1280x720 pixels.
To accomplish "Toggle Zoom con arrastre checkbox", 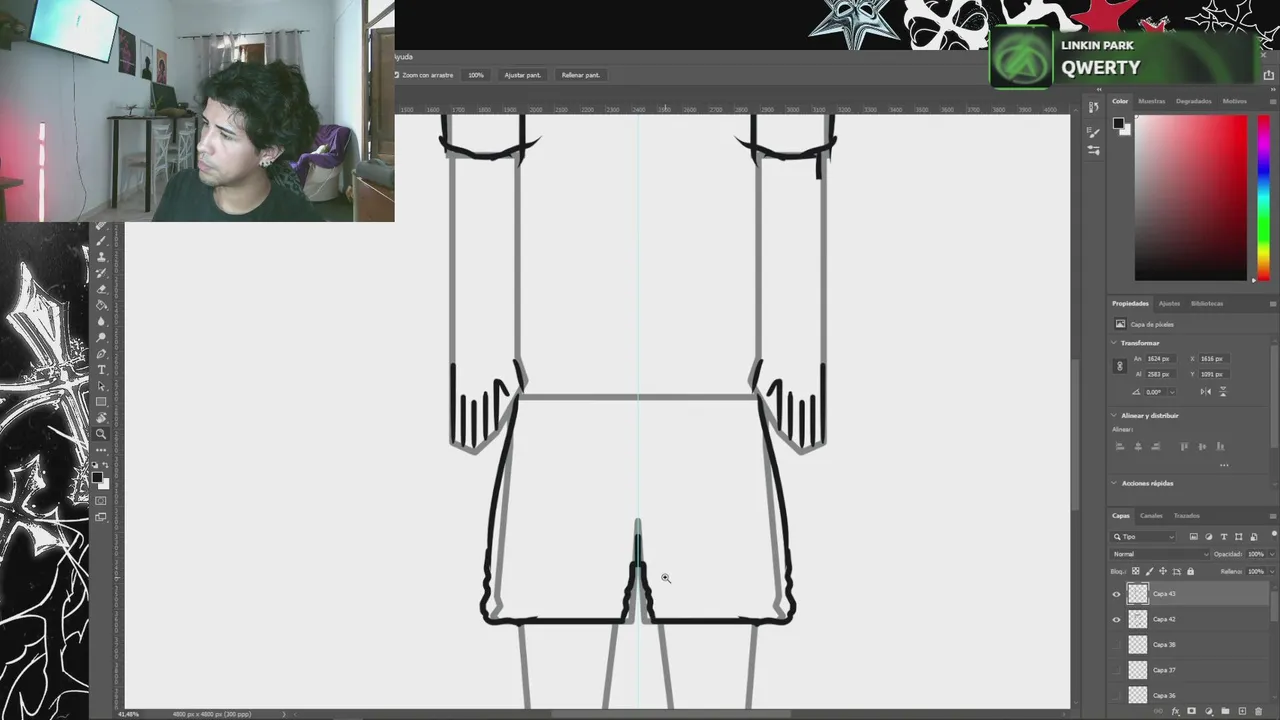I will coord(397,75).
